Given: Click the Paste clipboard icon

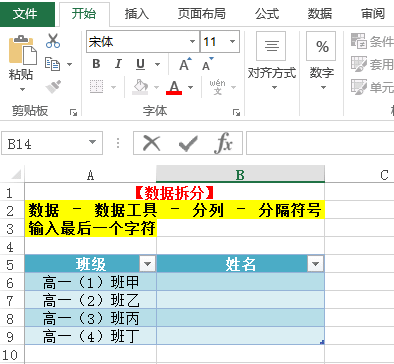Looking at the screenshot, I should tap(22, 50).
